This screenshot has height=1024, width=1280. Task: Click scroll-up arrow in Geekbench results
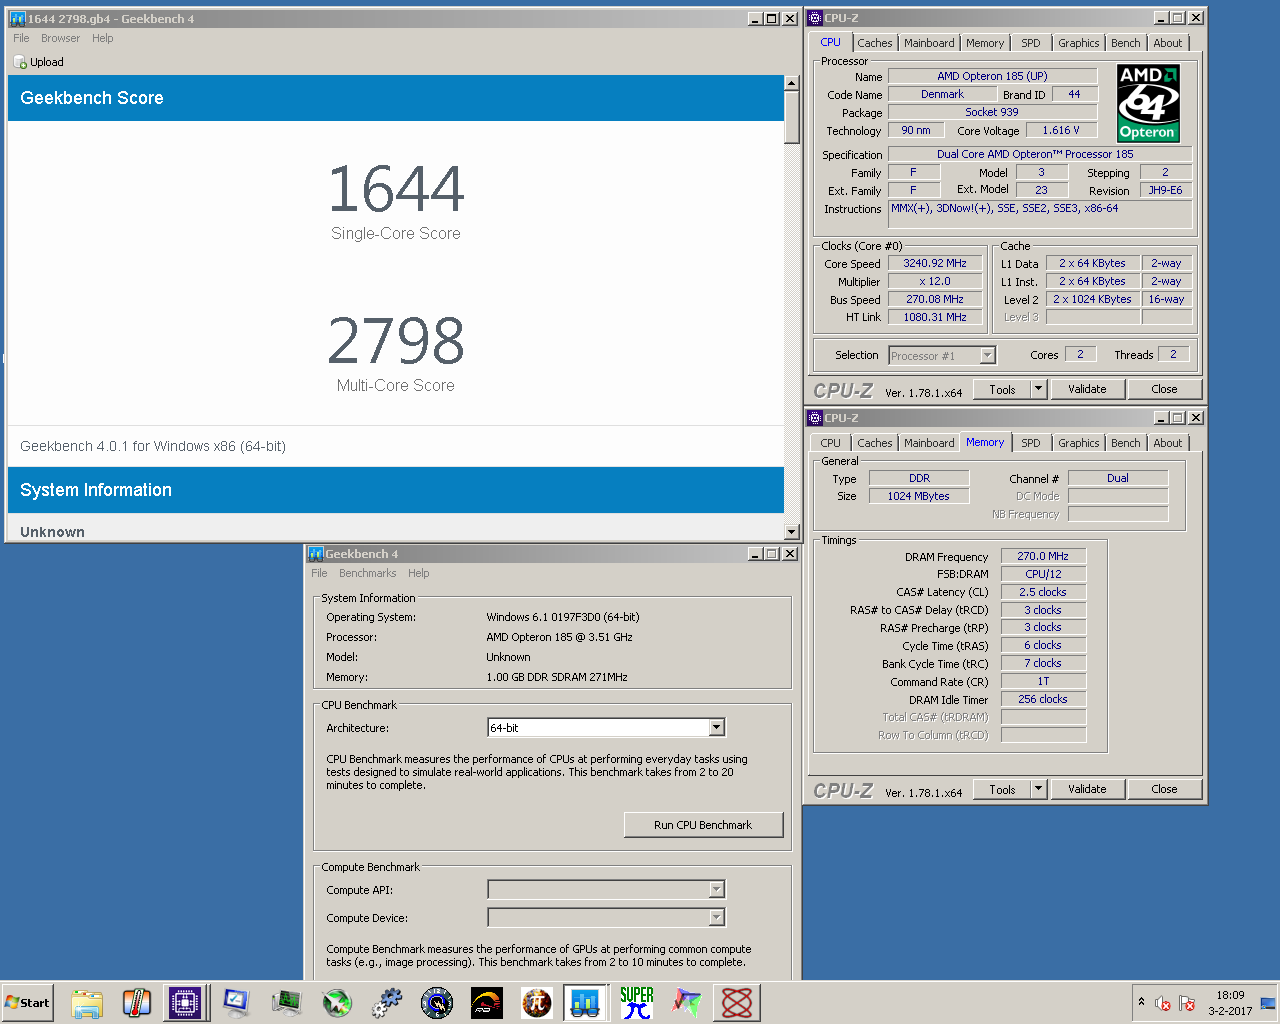tap(792, 83)
